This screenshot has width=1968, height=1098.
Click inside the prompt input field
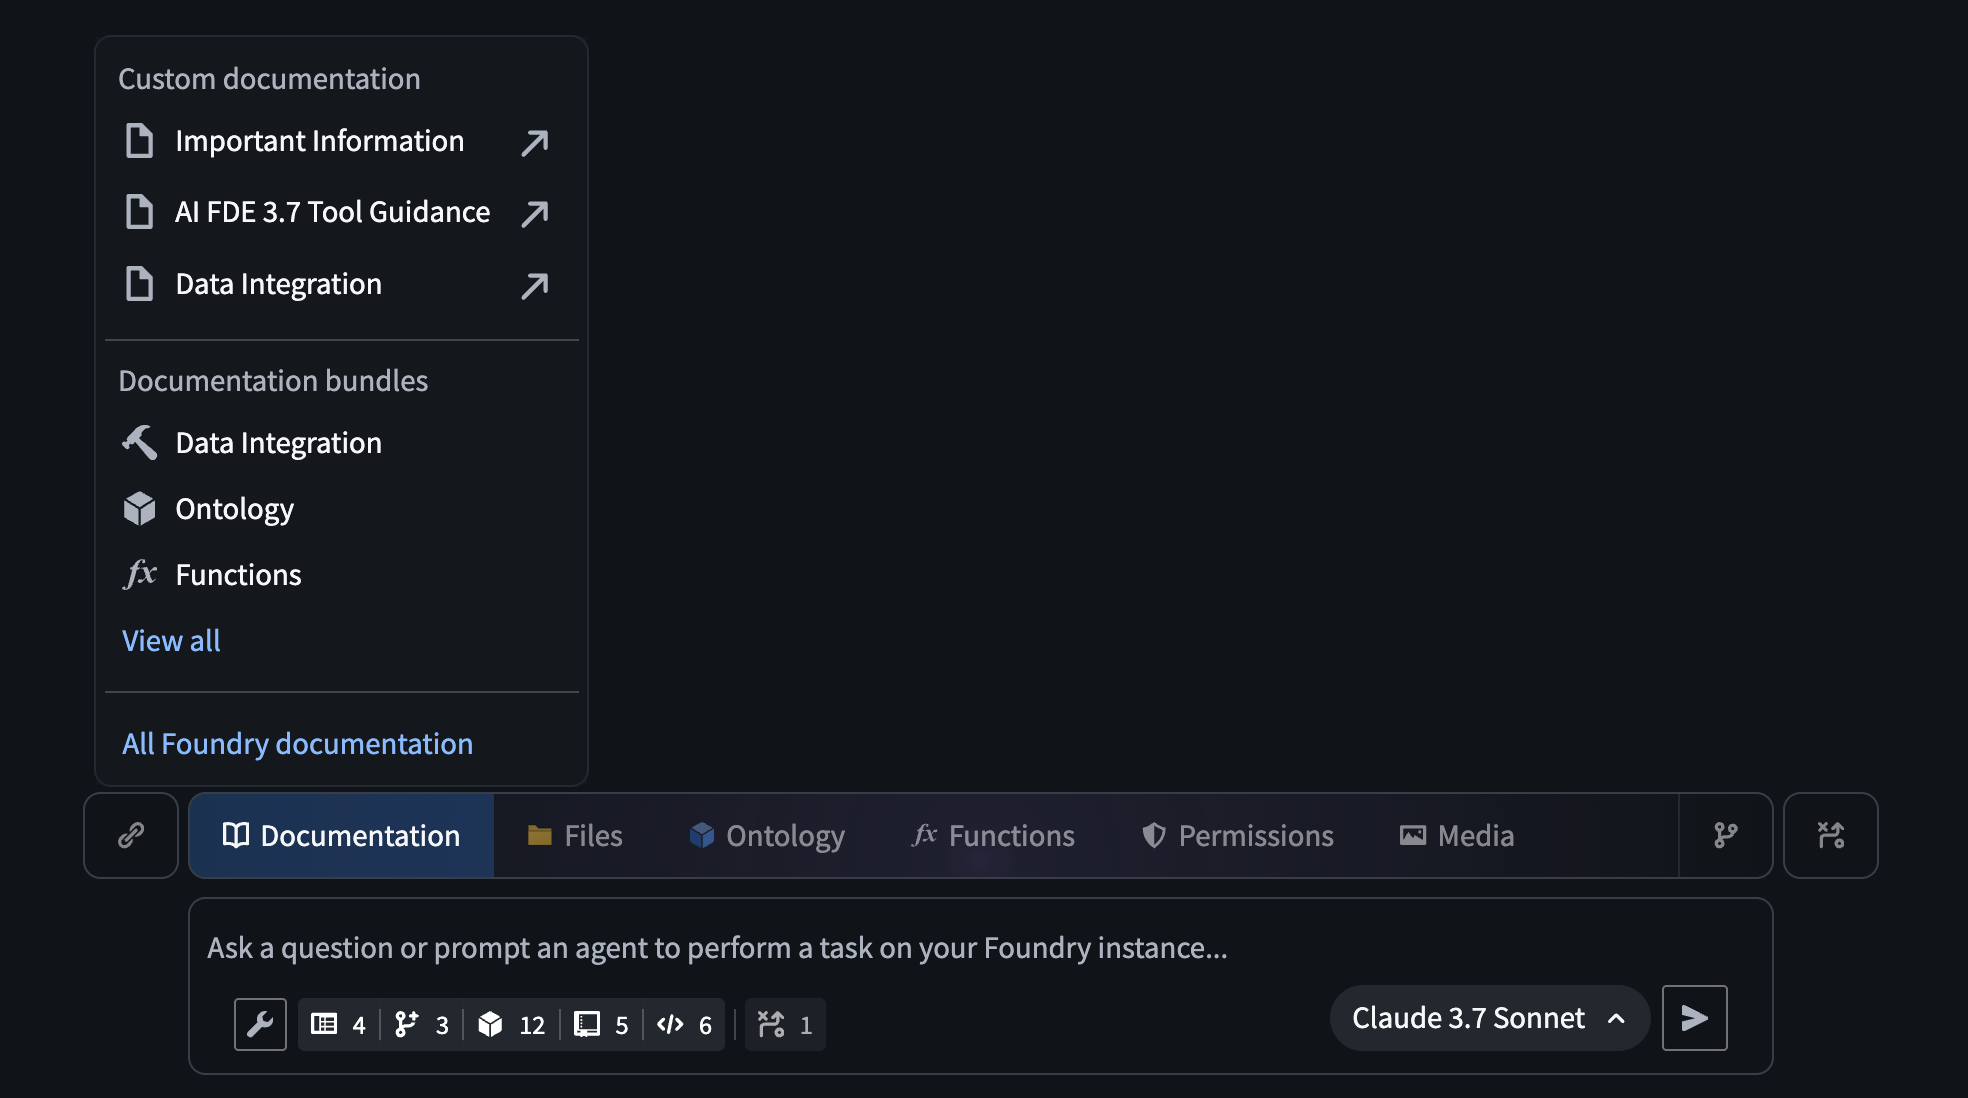point(717,948)
